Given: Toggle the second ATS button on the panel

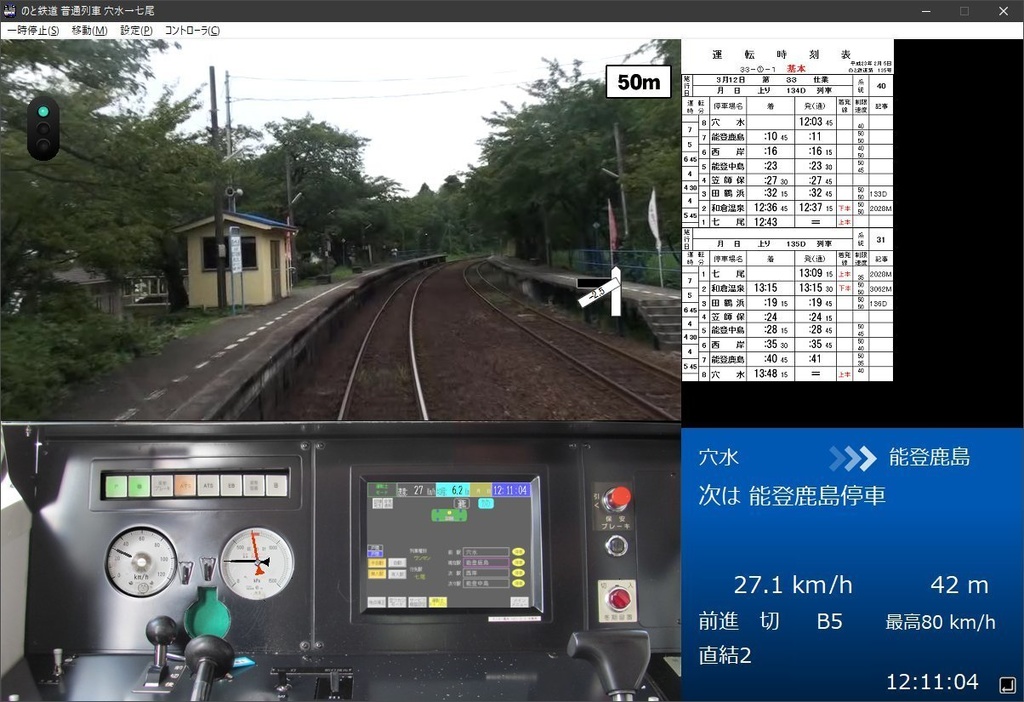Looking at the screenshot, I should click(208, 485).
